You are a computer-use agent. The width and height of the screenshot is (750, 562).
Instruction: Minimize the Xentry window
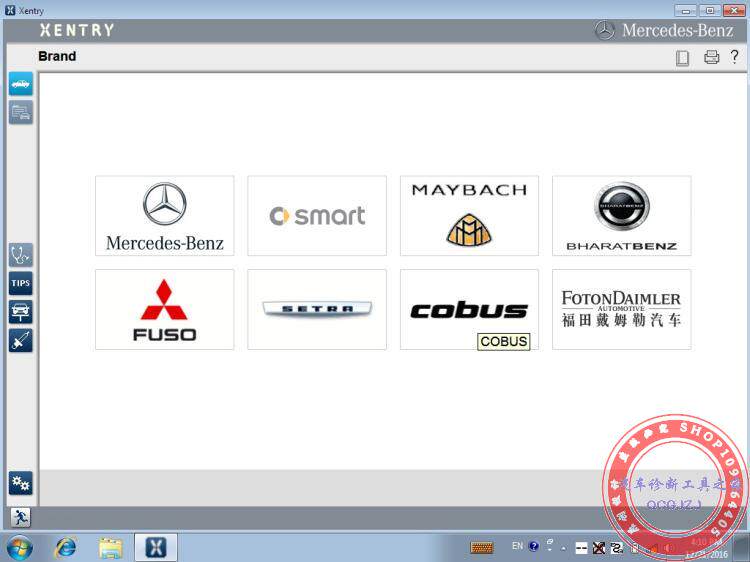(686, 11)
